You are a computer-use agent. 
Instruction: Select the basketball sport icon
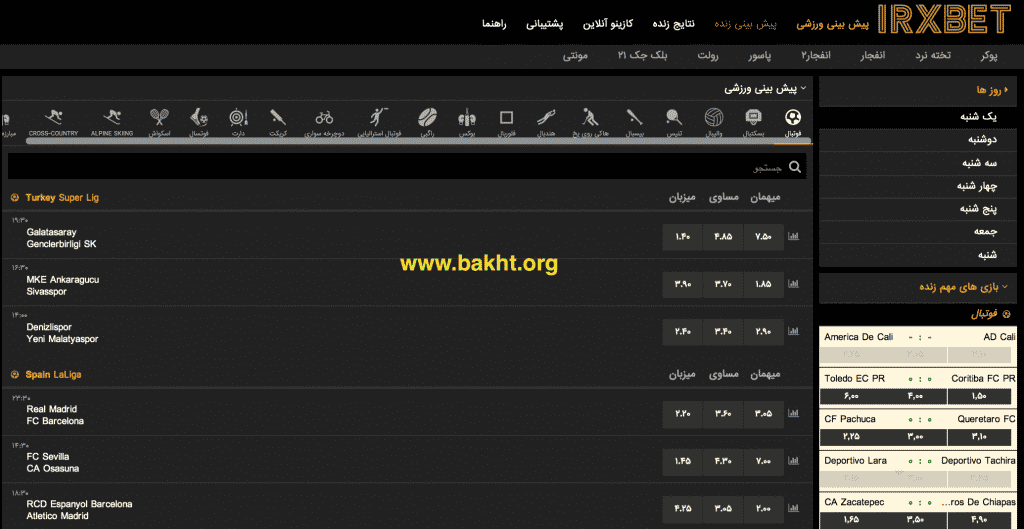(754, 121)
